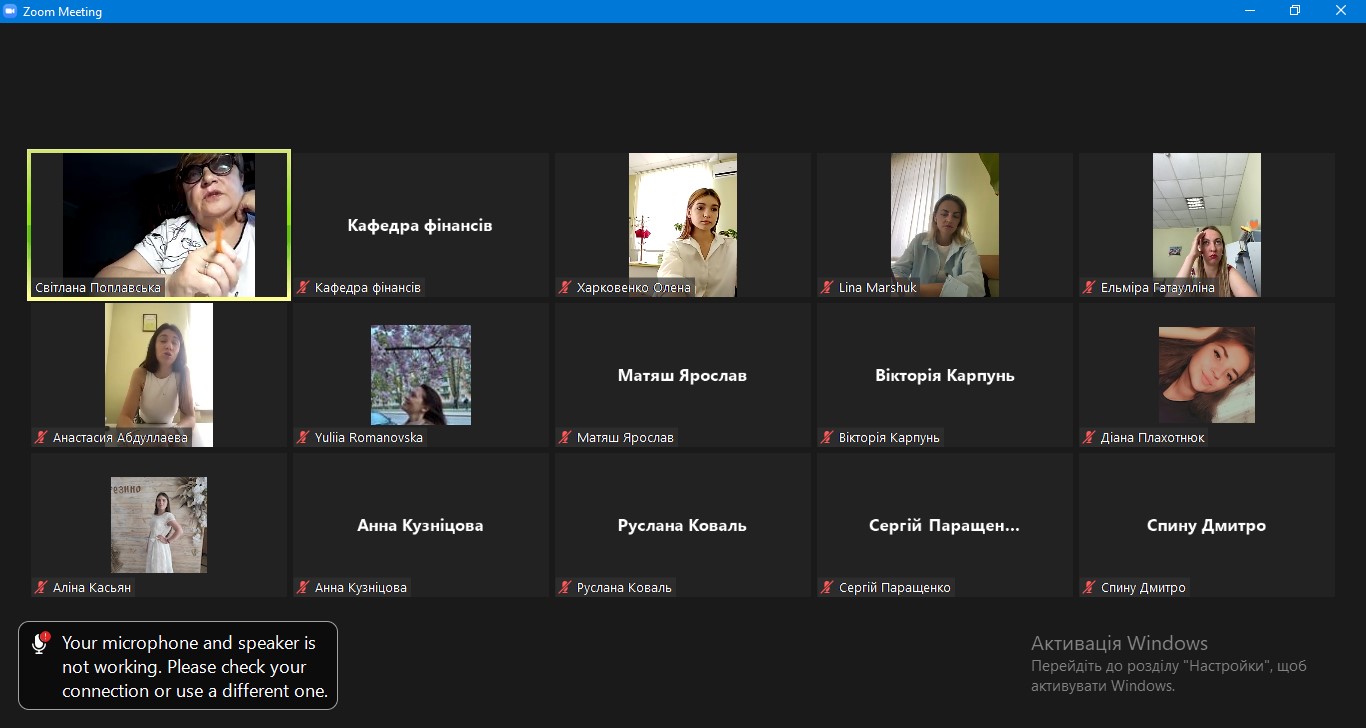Click the truncated Сергій Паращен... tile name
The height and width of the screenshot is (728, 1366).
[x=944, y=526]
